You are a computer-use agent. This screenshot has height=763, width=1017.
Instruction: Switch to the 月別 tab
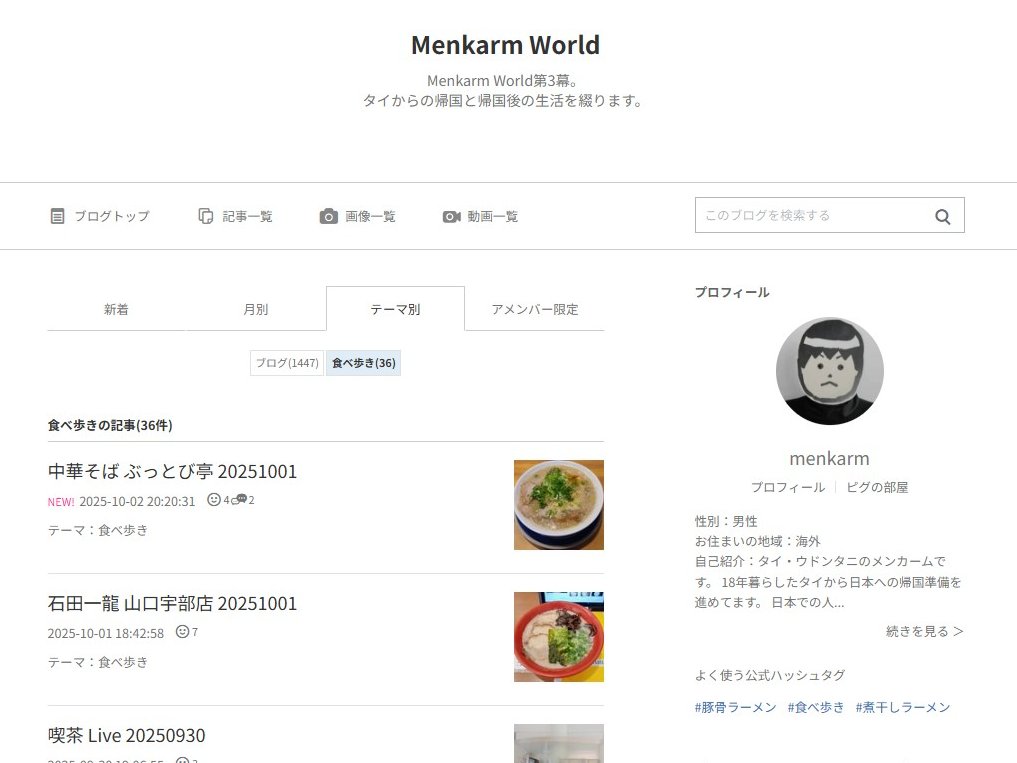point(256,309)
